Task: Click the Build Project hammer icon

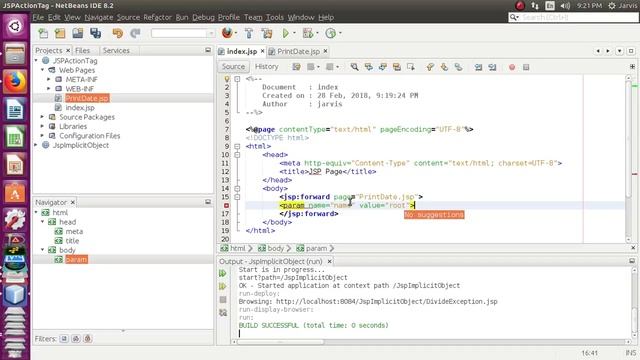Action: click(x=249, y=33)
